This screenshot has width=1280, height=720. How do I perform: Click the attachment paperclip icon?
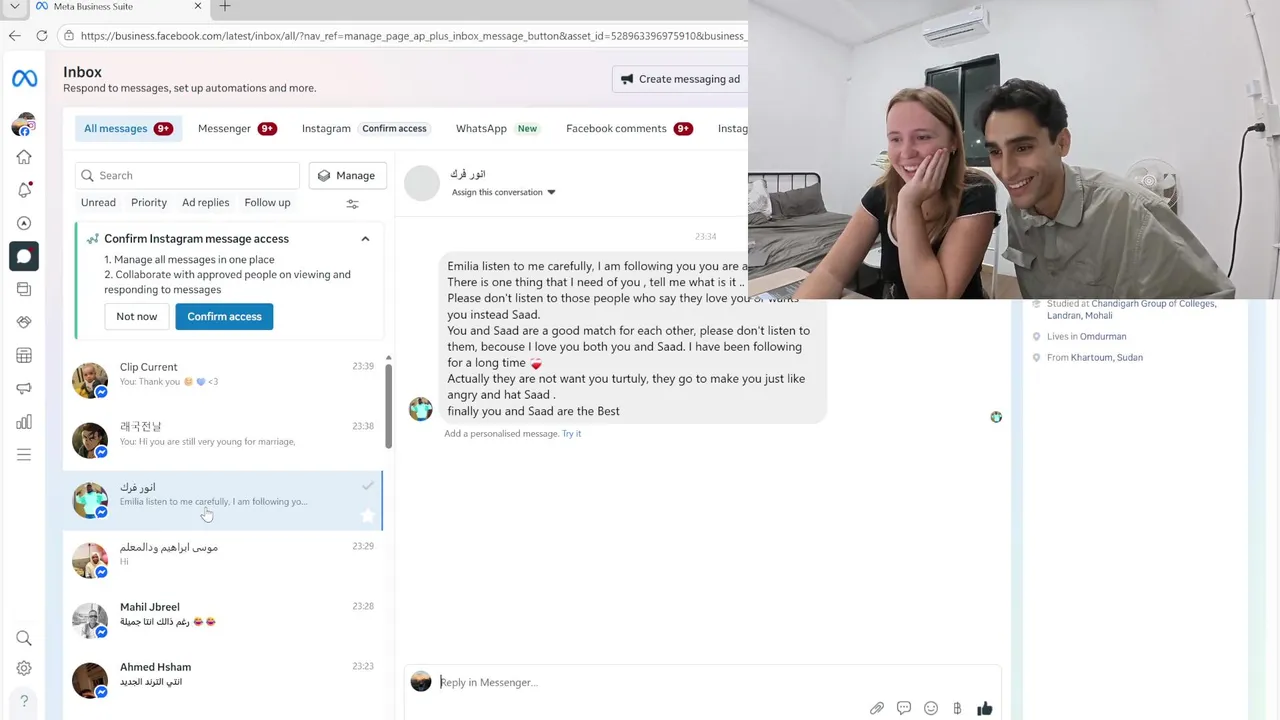tap(877, 708)
